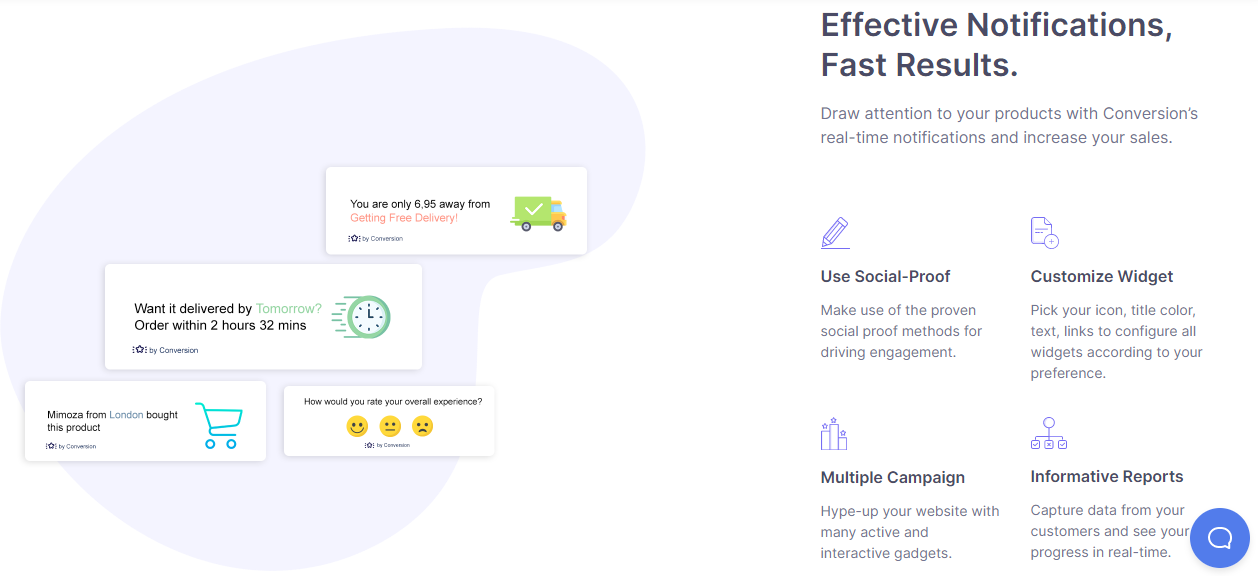Select the happy face rating
Viewport: 1258px width, 576px height.
[x=356, y=426]
